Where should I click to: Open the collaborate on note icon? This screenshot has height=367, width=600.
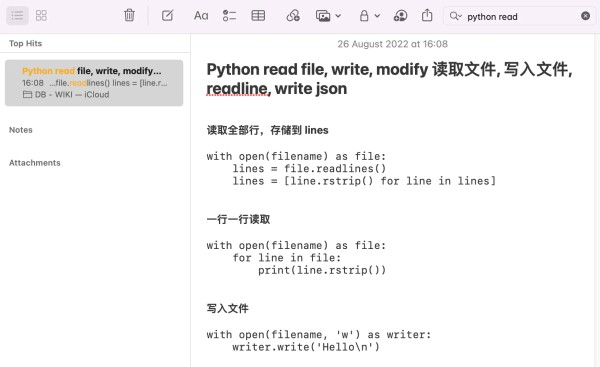[400, 16]
